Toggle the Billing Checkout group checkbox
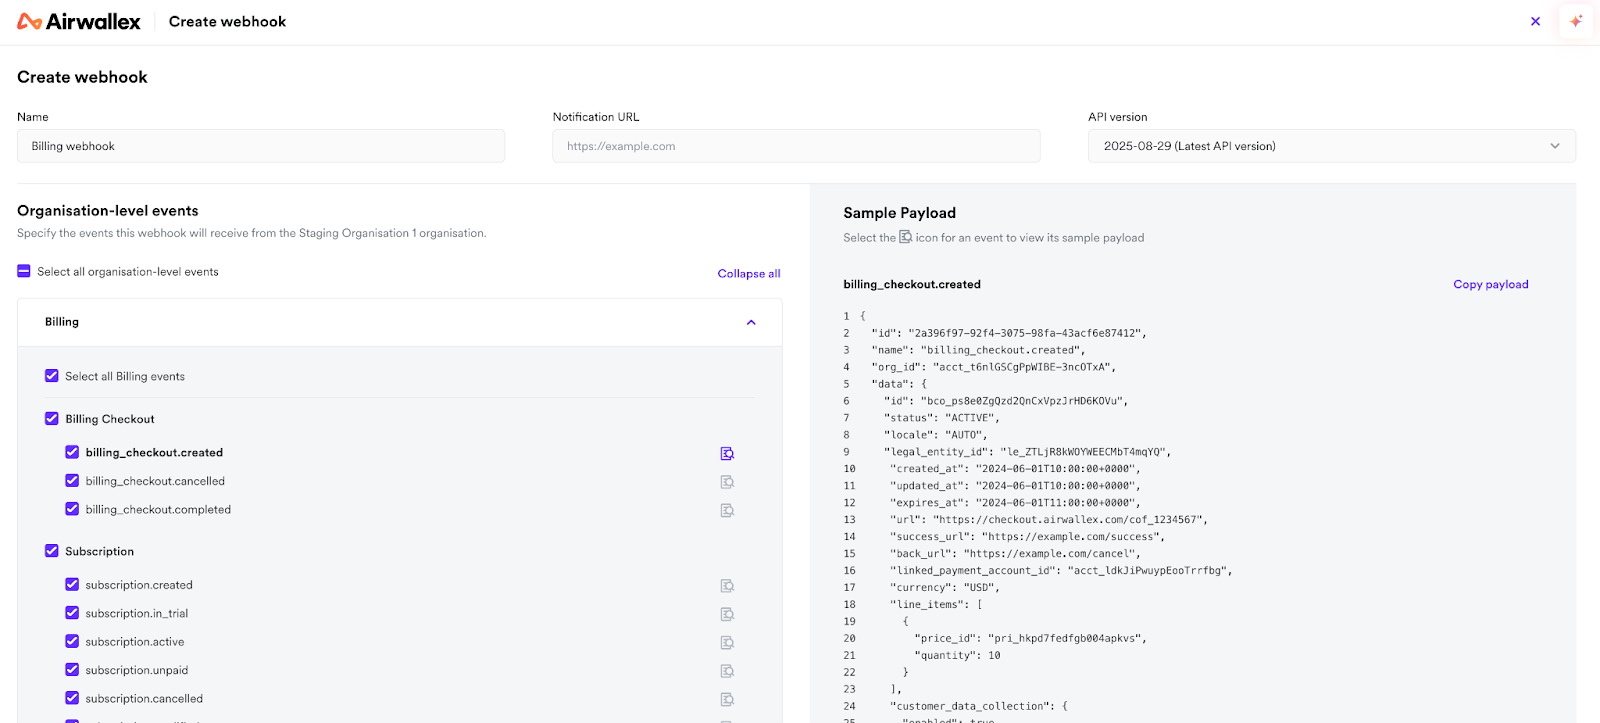The image size is (1600, 723). (x=52, y=419)
